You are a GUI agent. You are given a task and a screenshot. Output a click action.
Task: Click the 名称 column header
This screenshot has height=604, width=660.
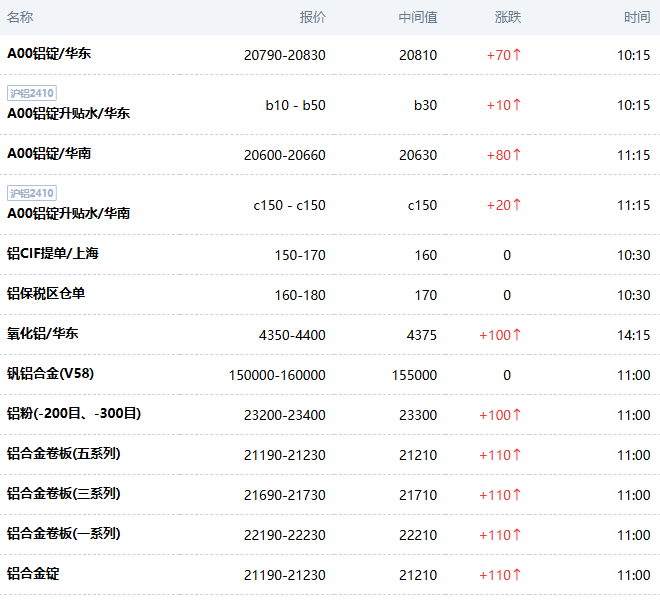click(20, 17)
